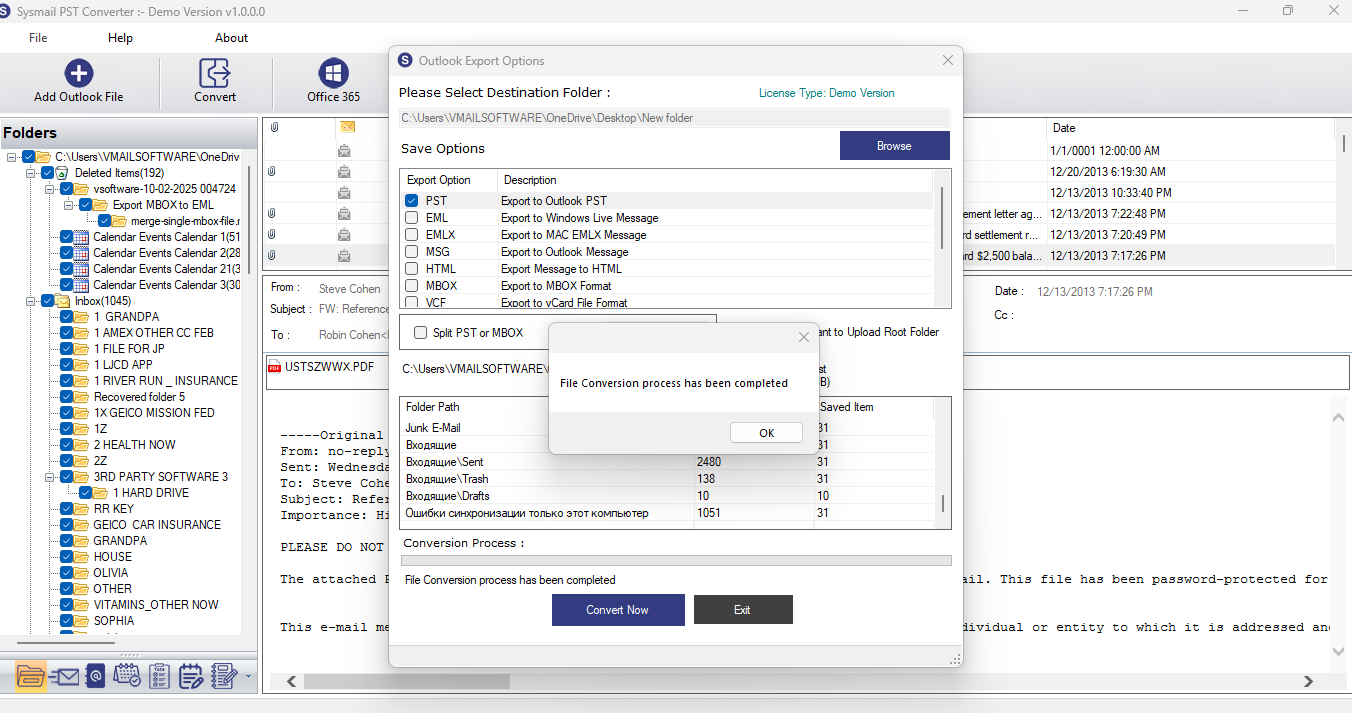Open the bottom icon bar overflow dropdown arrow
The image size is (1352, 713).
[x=248, y=678]
